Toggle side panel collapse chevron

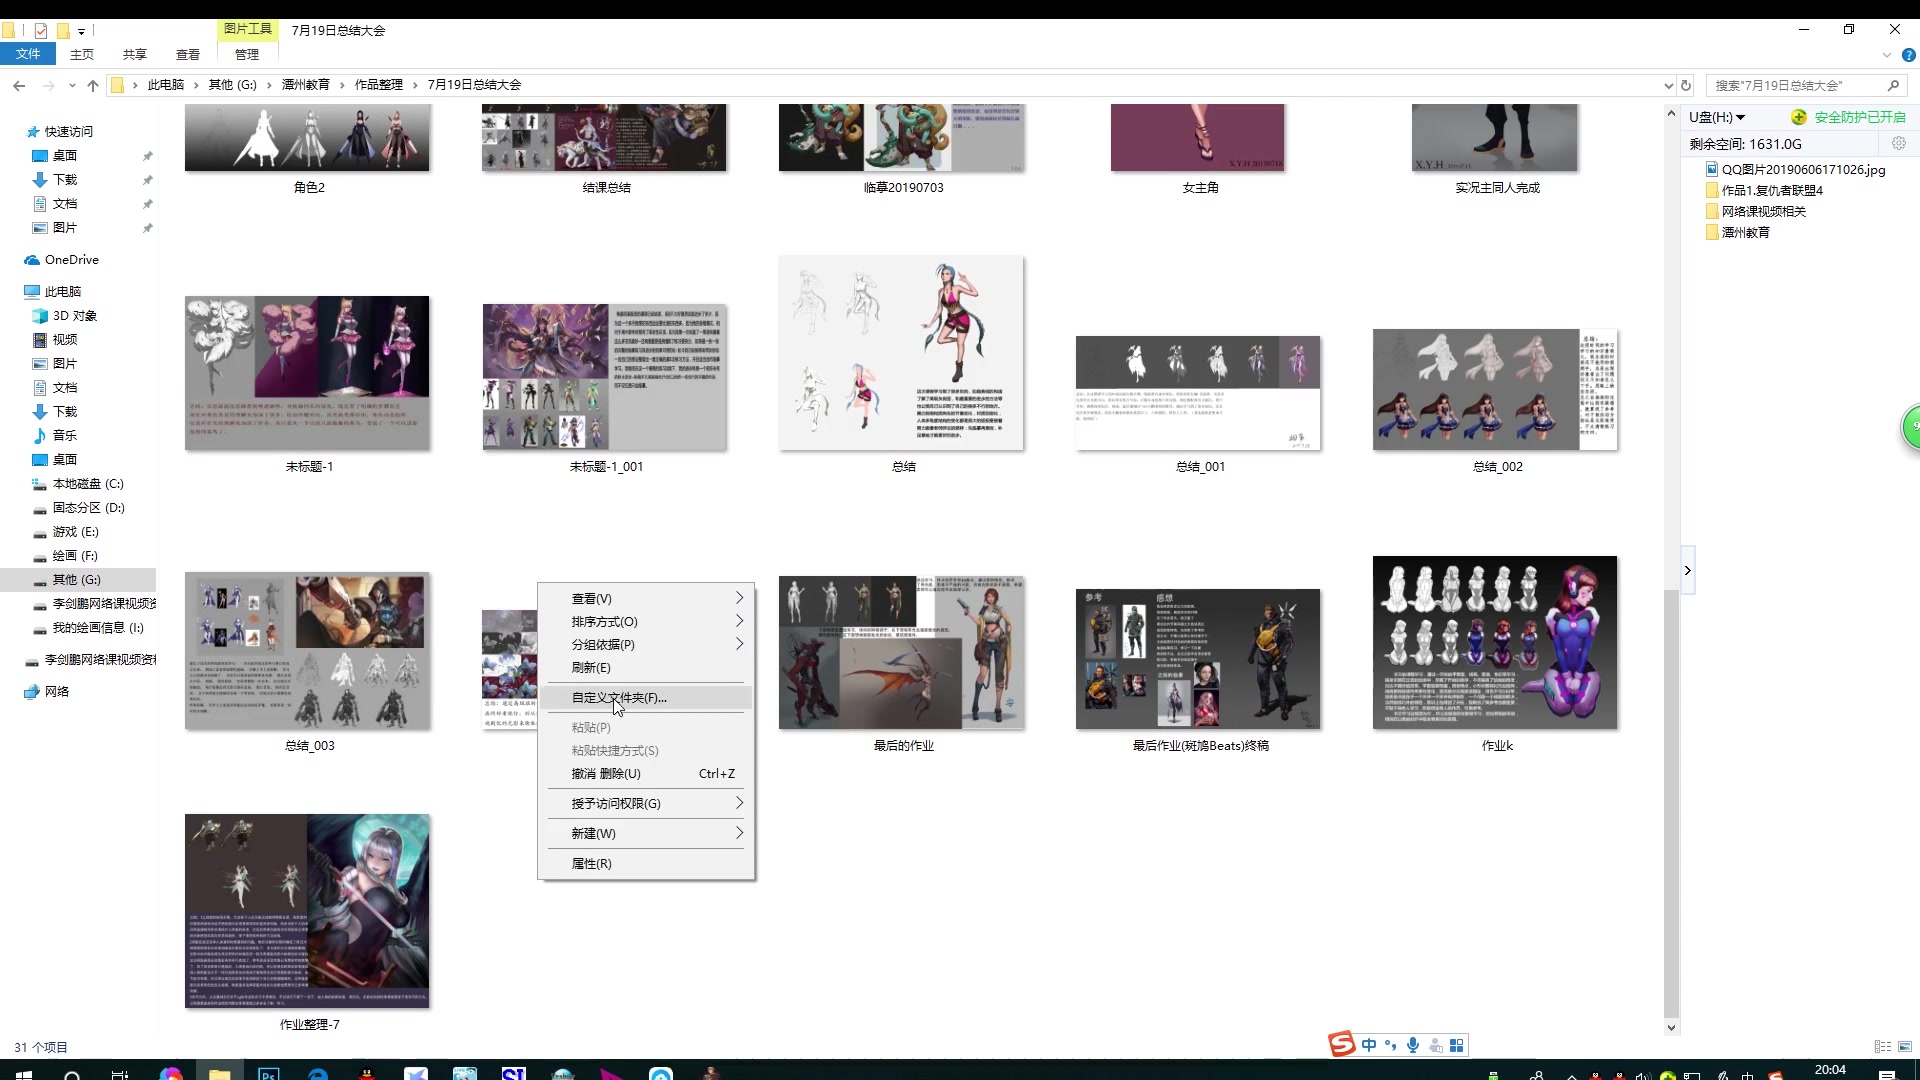click(1688, 570)
